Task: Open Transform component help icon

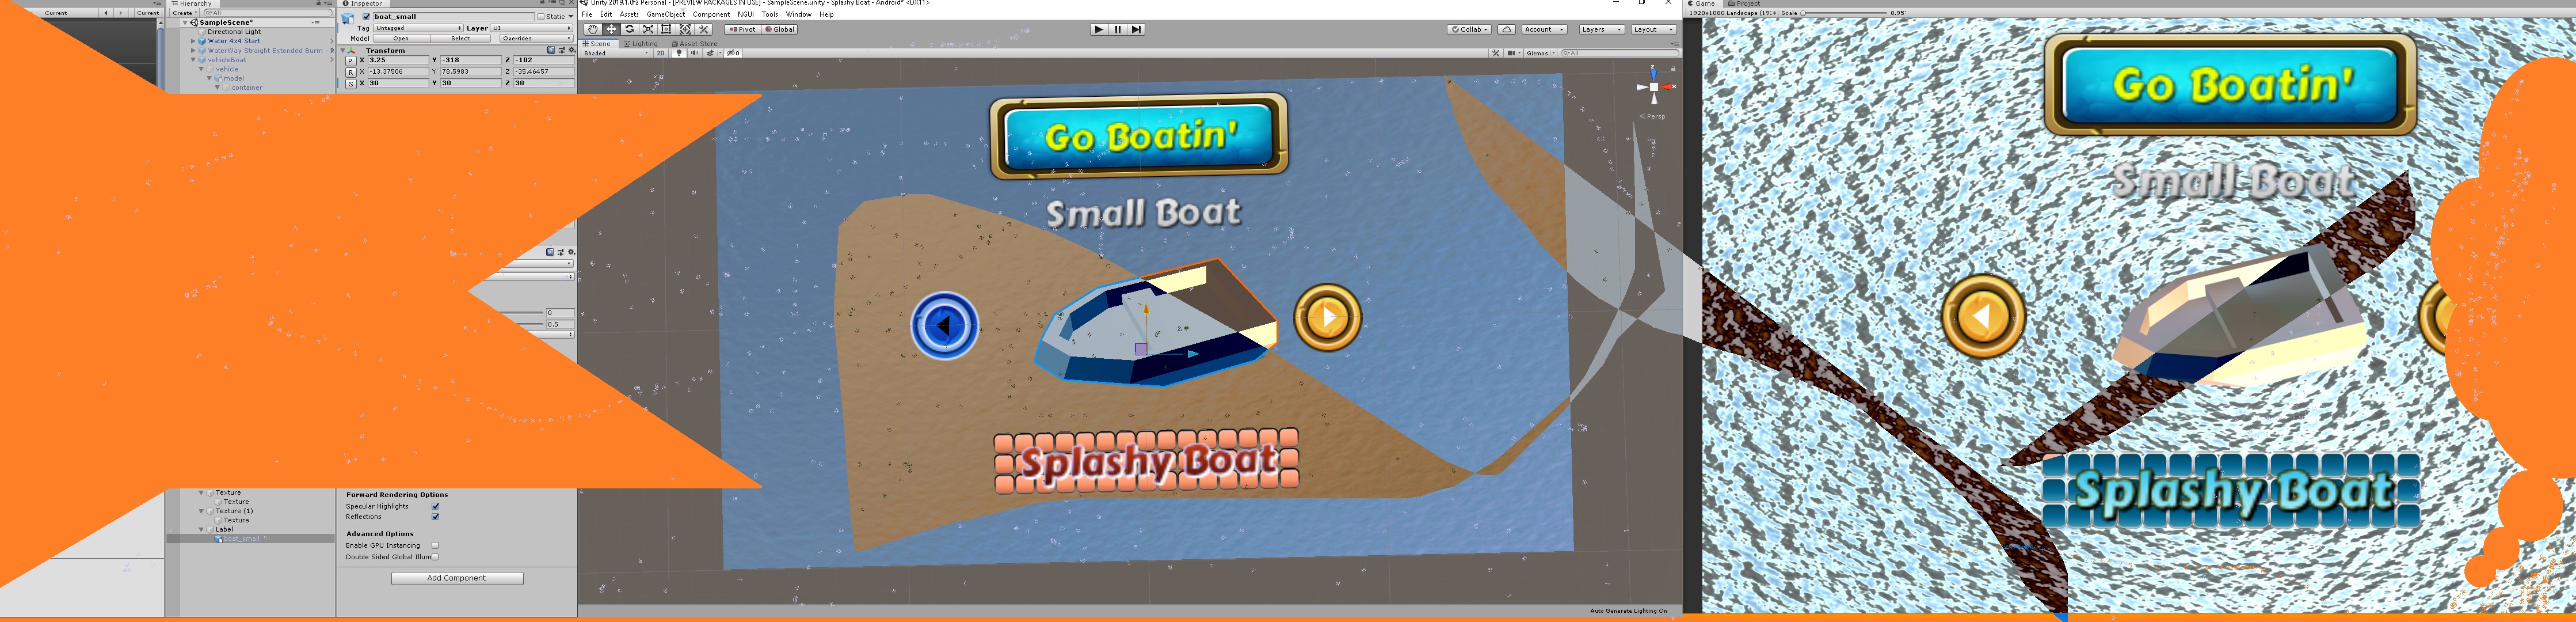Action: pyautogui.click(x=551, y=50)
